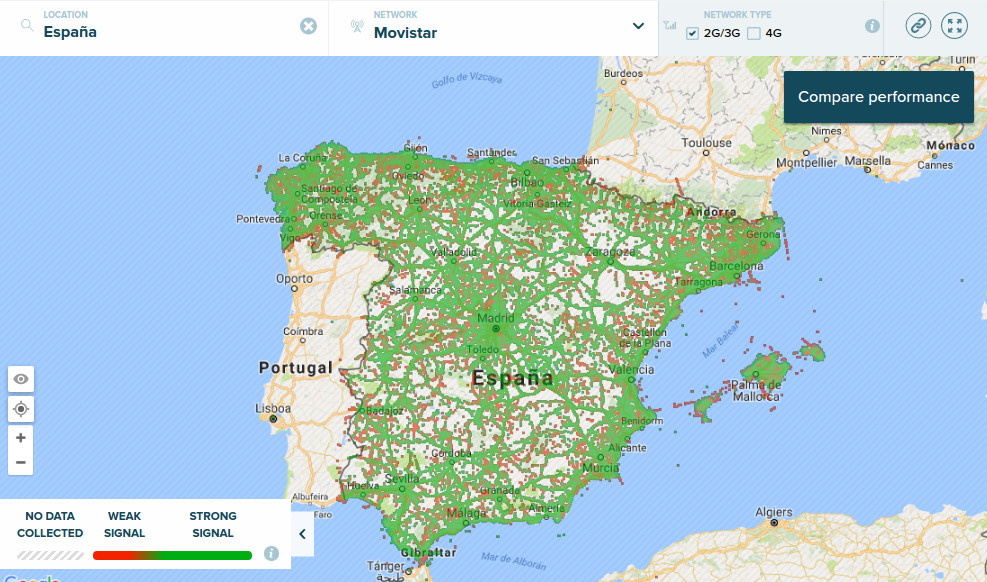Enable the 4G network type checkbox
Screen dimensions: 987x582
pos(753,33)
